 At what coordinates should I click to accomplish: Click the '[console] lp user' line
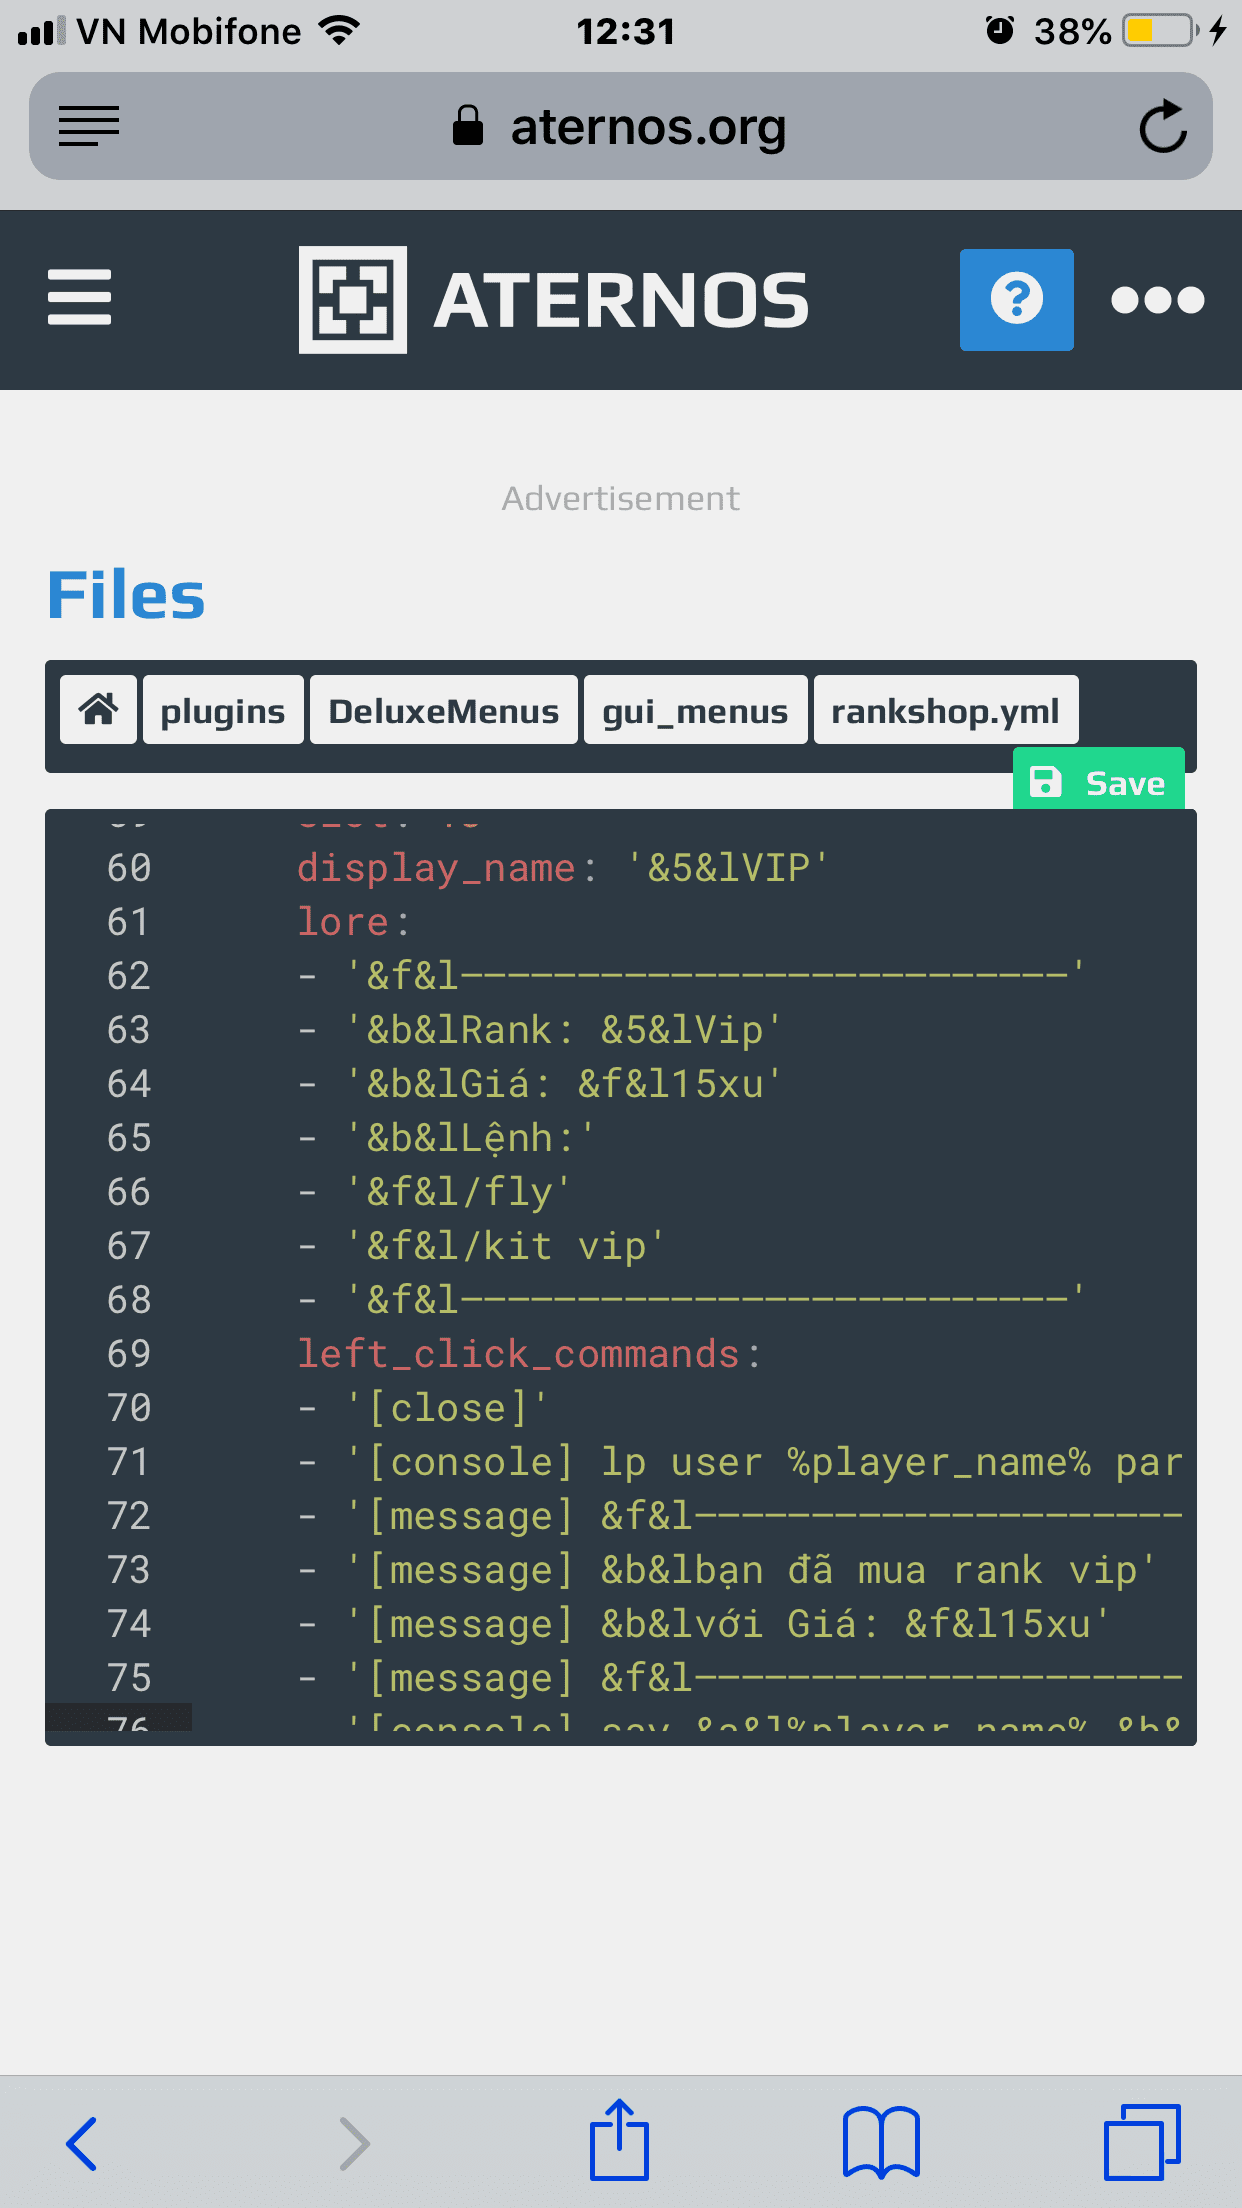740,1462
